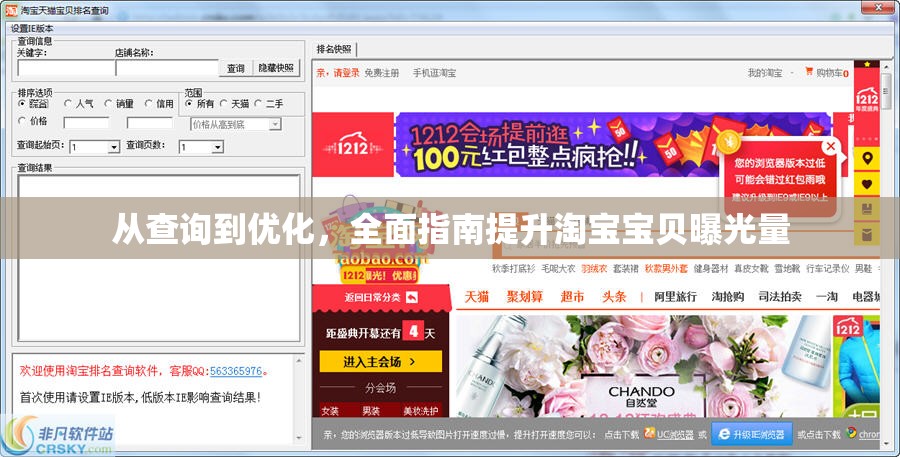Open the 司法拍卖 navigation link
Screen dimensions: 900x457
tap(780, 297)
